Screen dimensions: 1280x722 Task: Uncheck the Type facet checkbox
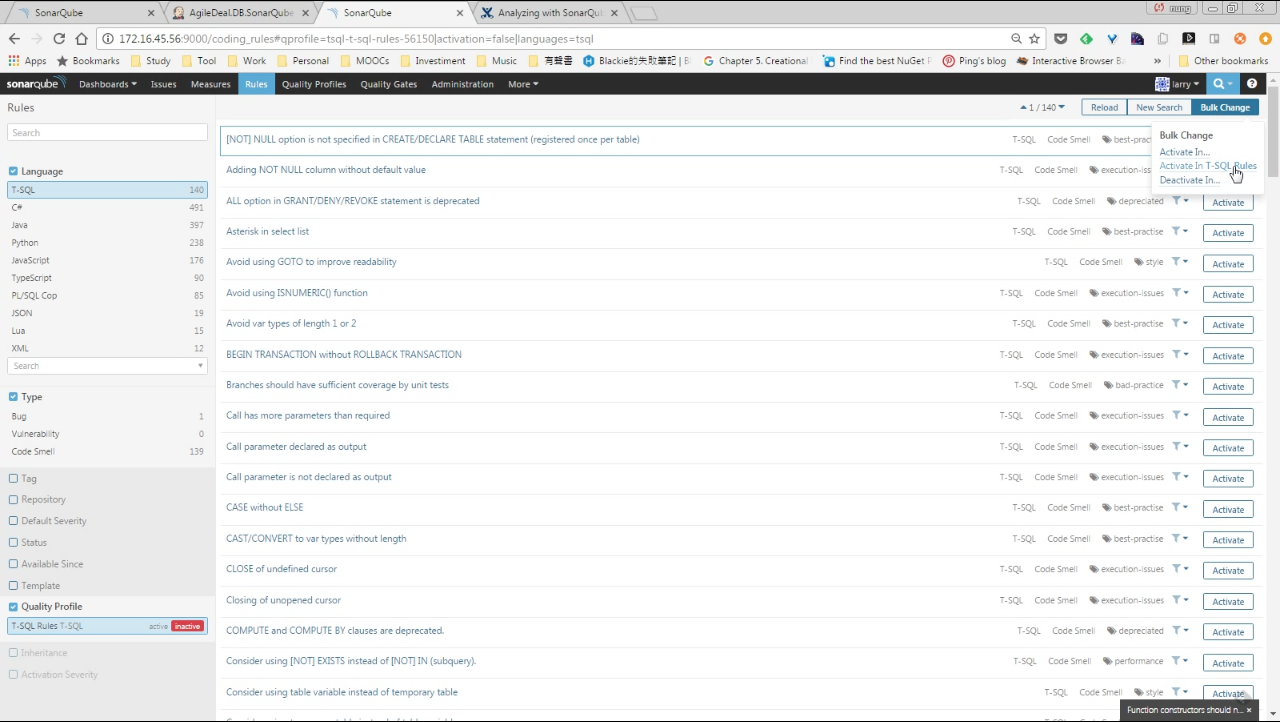coord(13,397)
